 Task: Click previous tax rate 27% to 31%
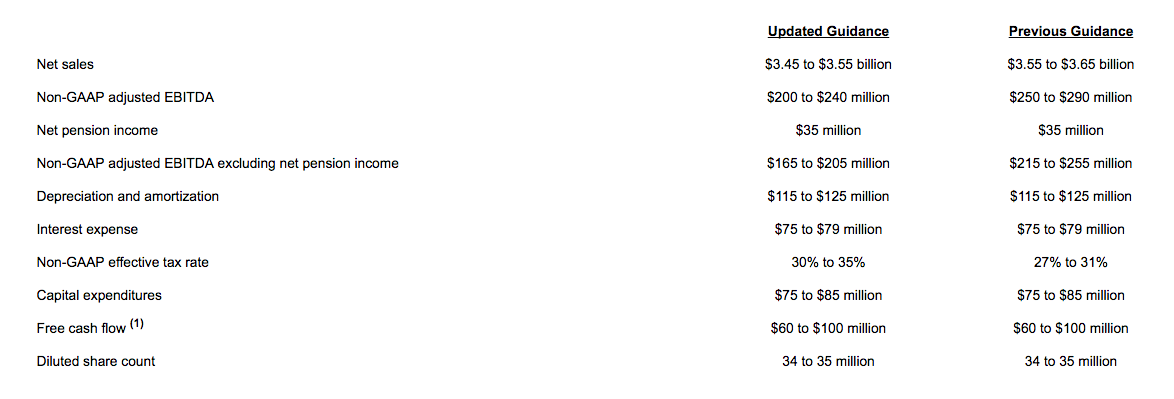1071,262
